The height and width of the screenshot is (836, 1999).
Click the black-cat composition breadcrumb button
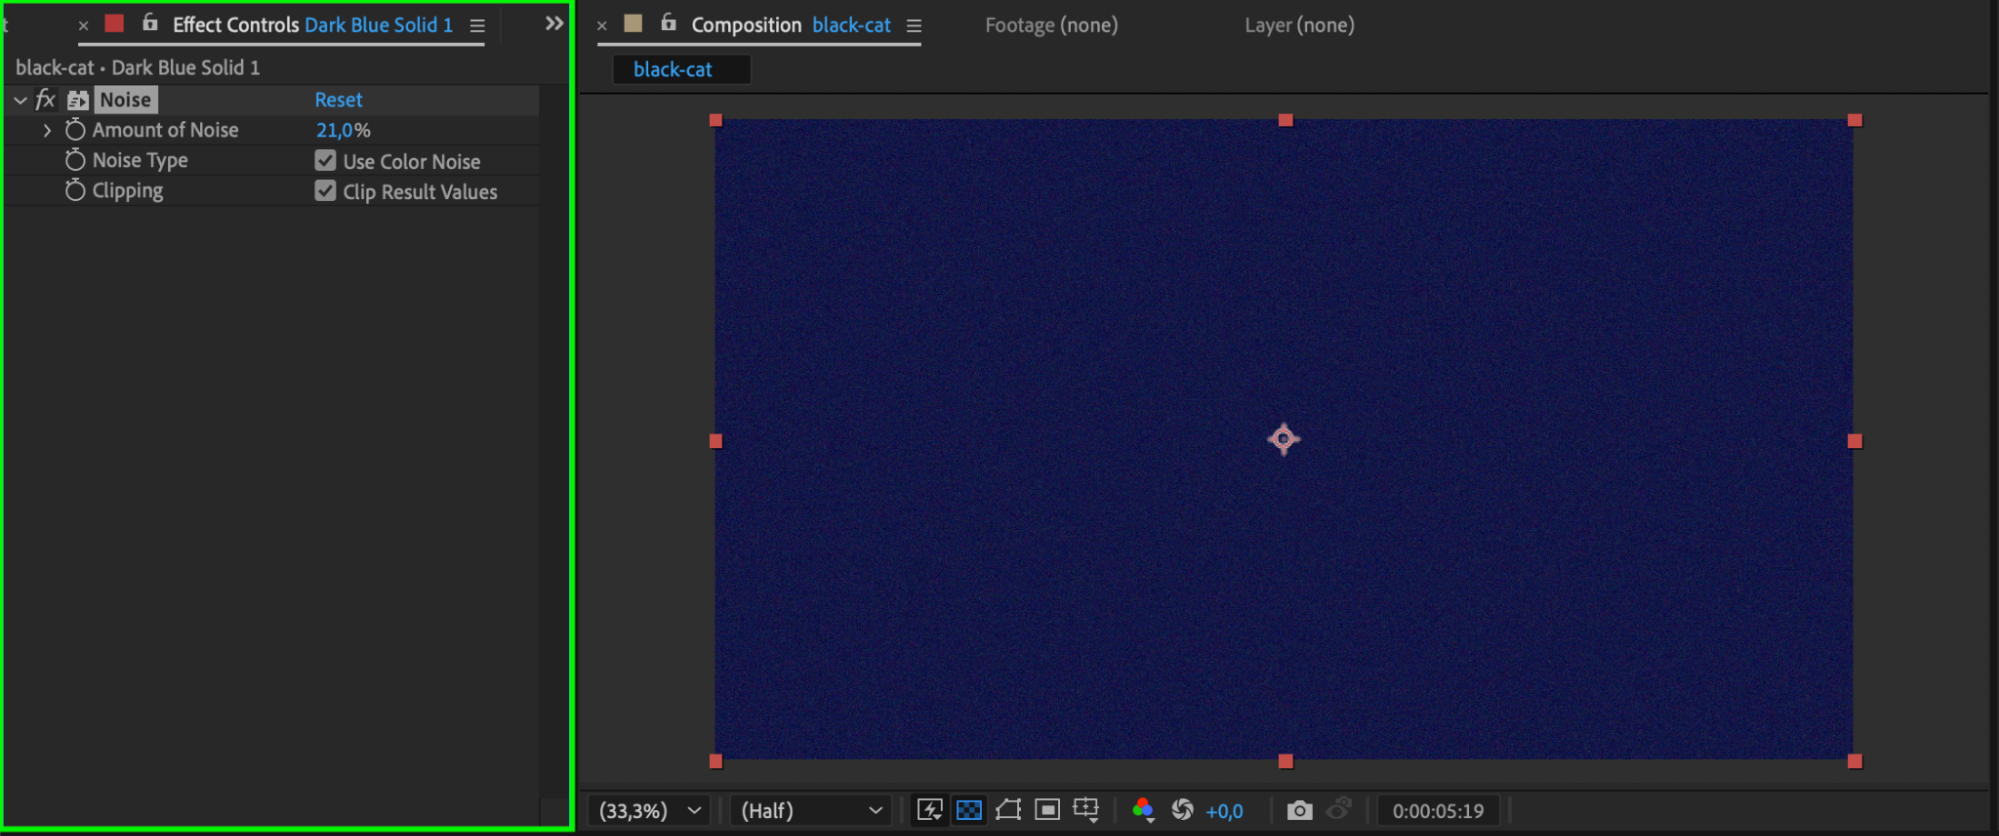[673, 70]
